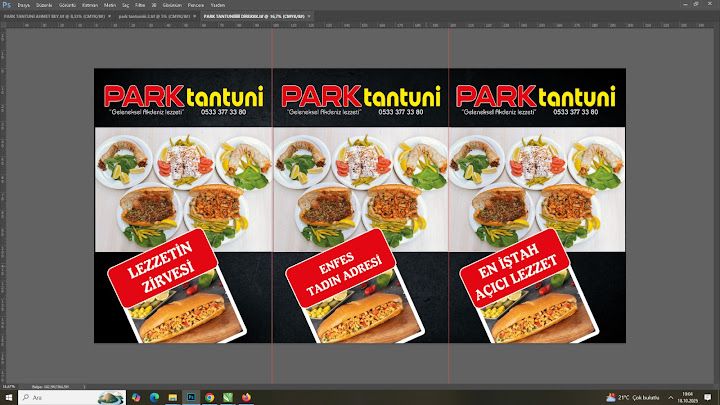Open the Metin menu
The height and width of the screenshot is (405, 720).
coord(110,5)
